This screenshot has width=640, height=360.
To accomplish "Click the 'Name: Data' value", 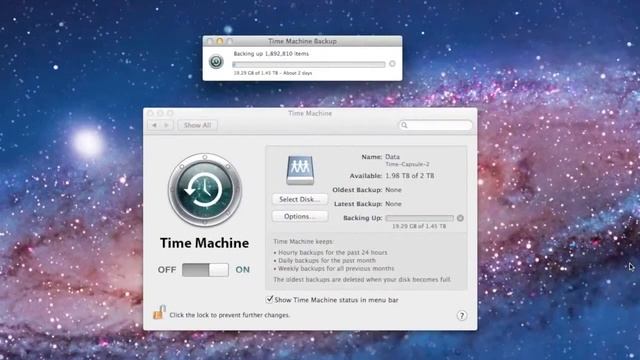I will click(x=392, y=157).
